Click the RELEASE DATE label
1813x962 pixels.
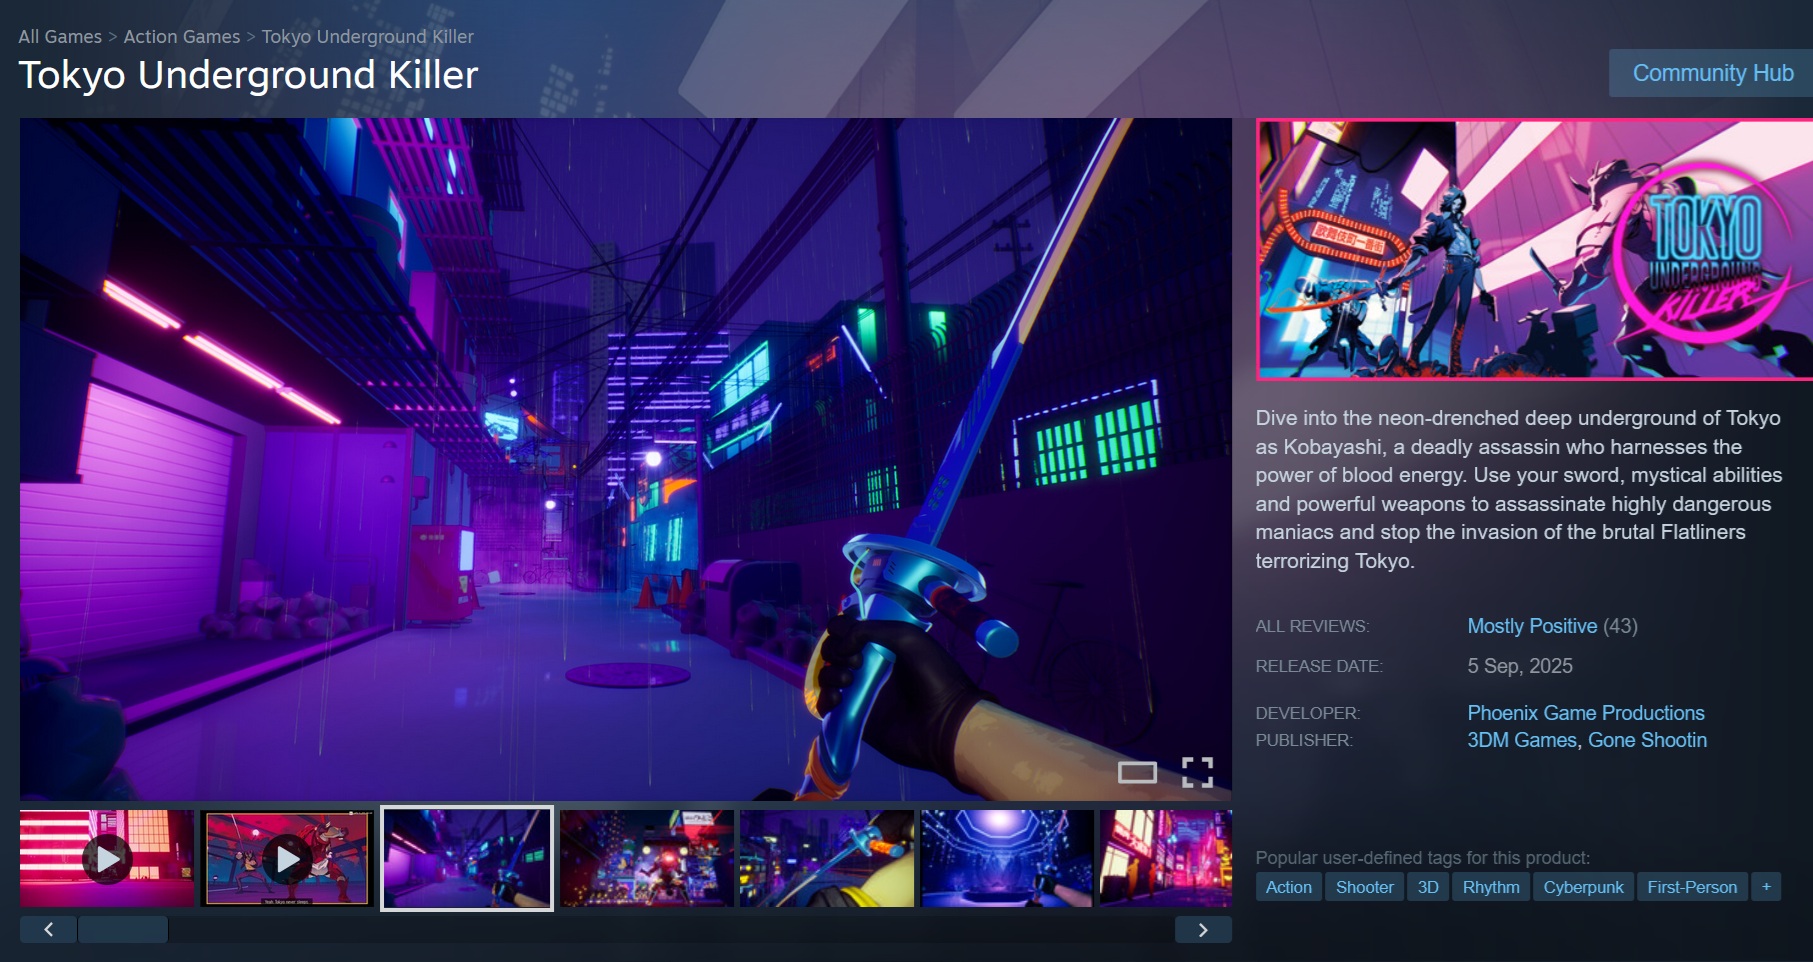point(1319,666)
